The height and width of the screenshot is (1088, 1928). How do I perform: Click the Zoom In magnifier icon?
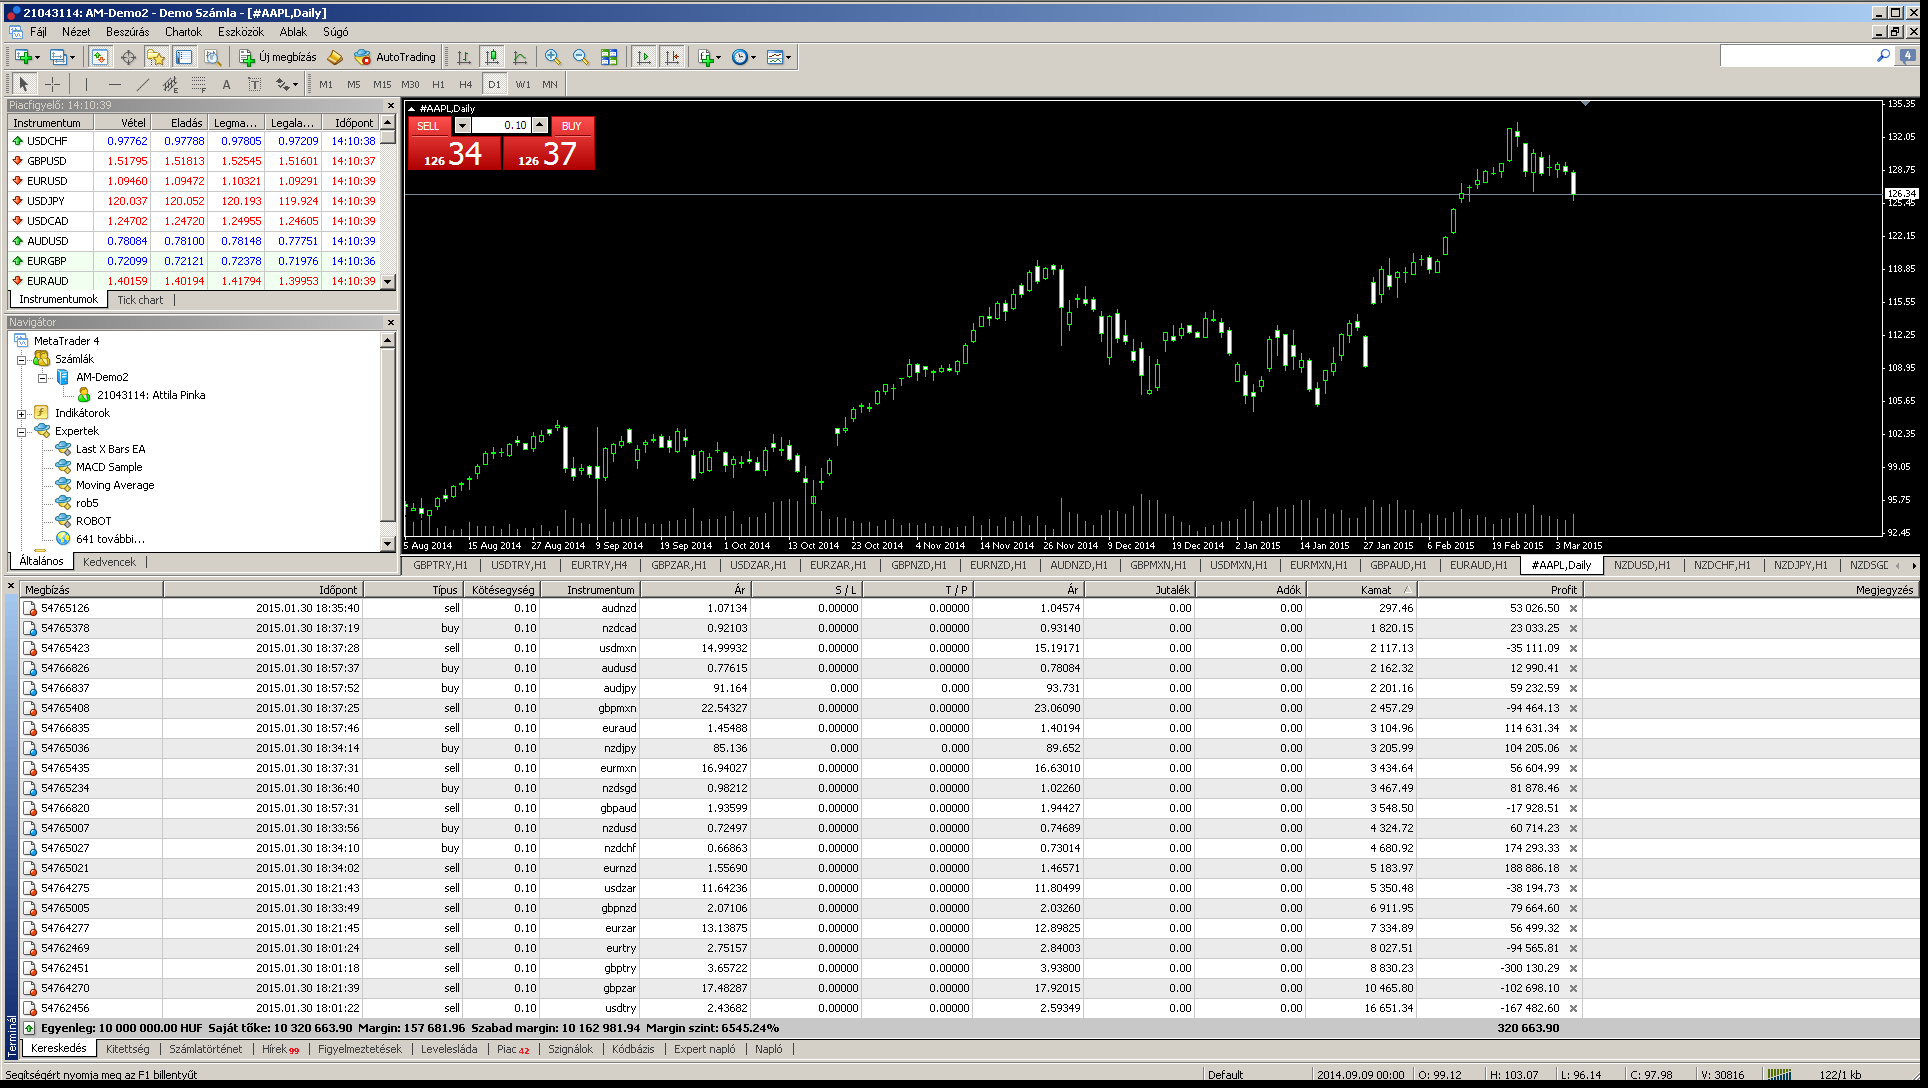point(552,58)
